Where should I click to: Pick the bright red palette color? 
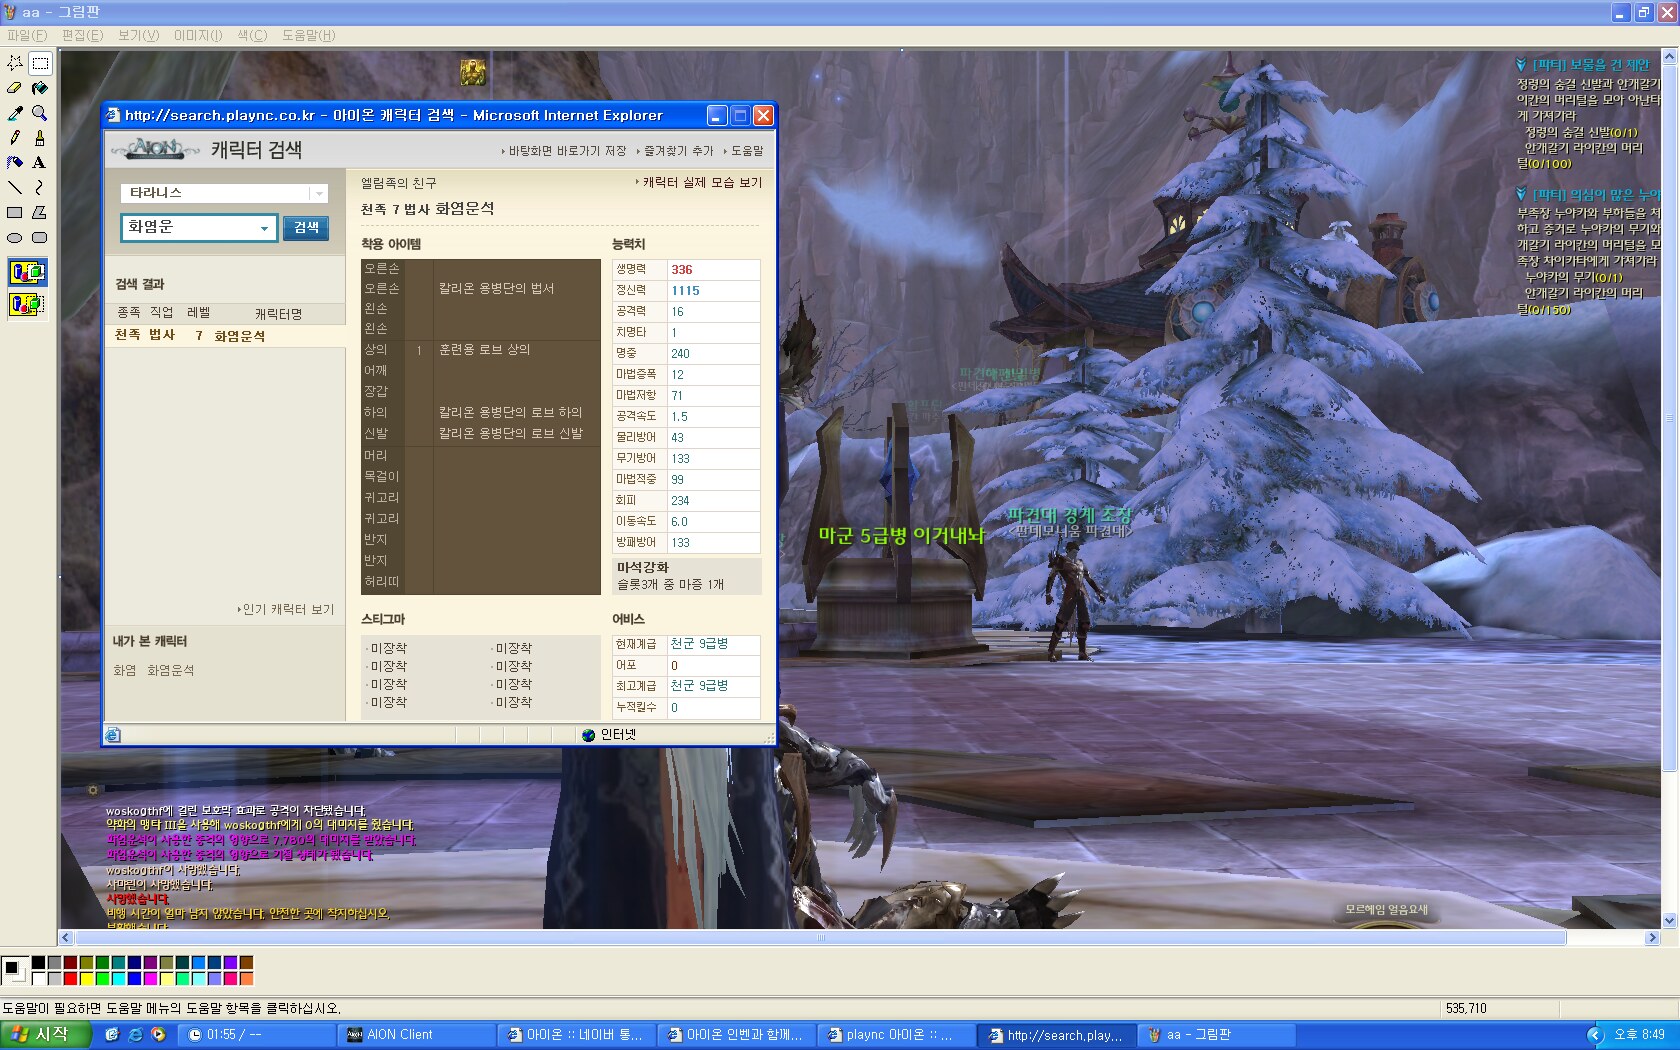[70, 978]
